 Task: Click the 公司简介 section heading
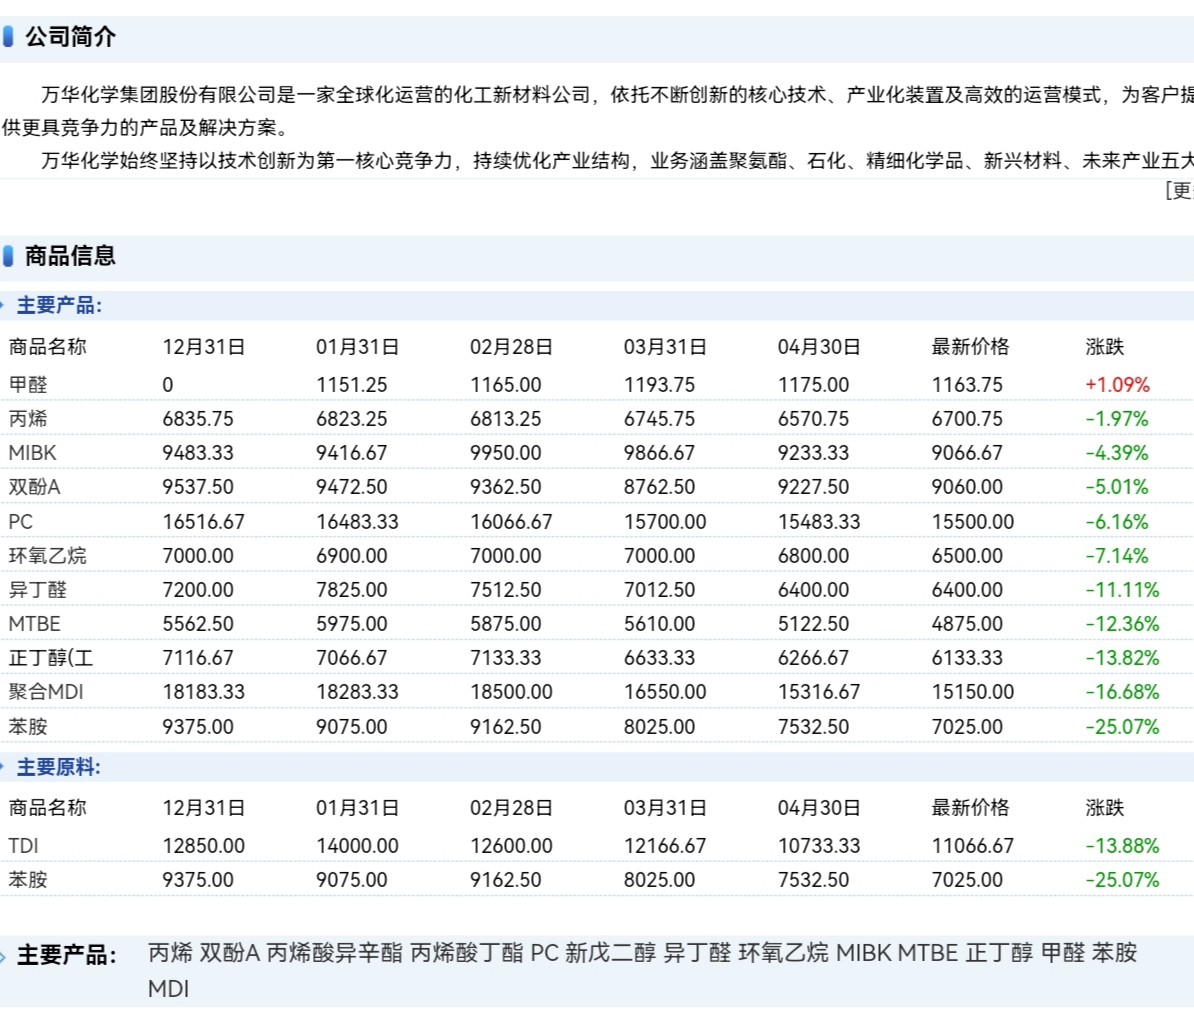(70, 37)
